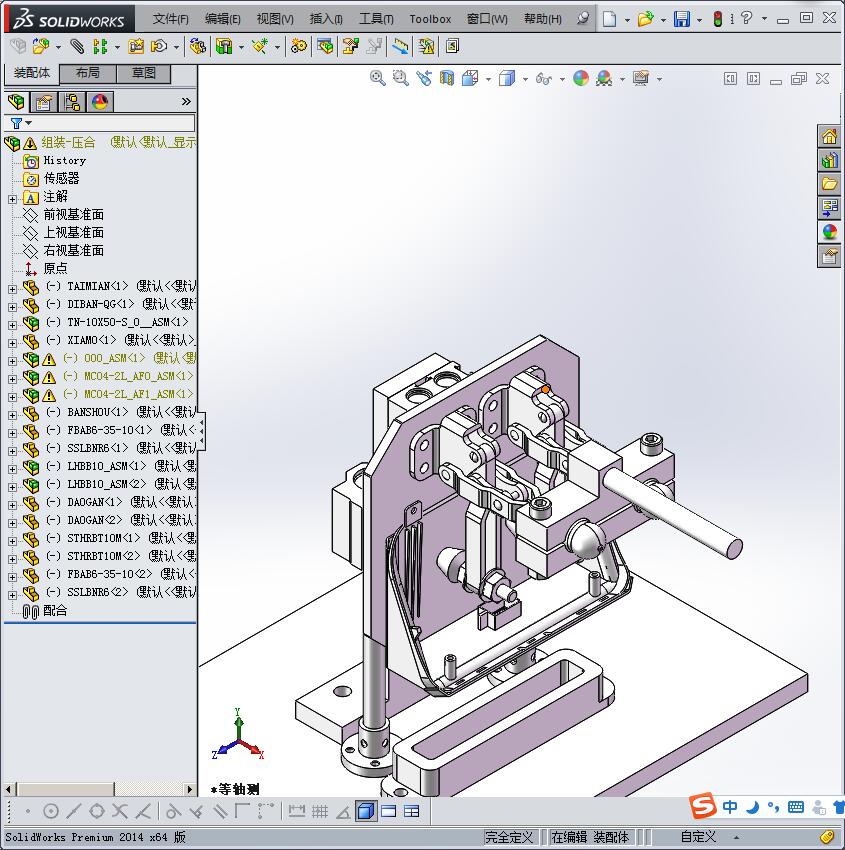This screenshot has height=850, width=845.
Task: Click the Hide/Show Items glasses icon
Action: (544, 79)
